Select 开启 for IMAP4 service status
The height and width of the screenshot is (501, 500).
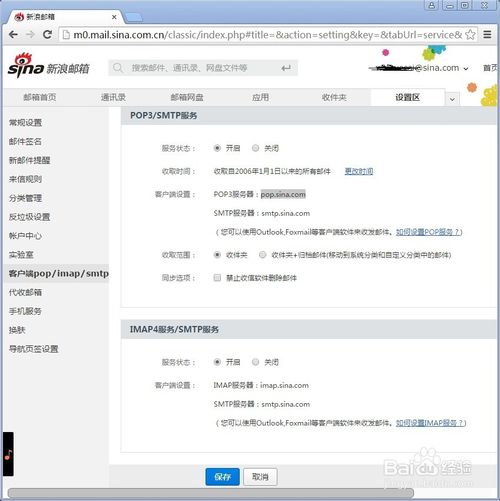click(x=217, y=362)
